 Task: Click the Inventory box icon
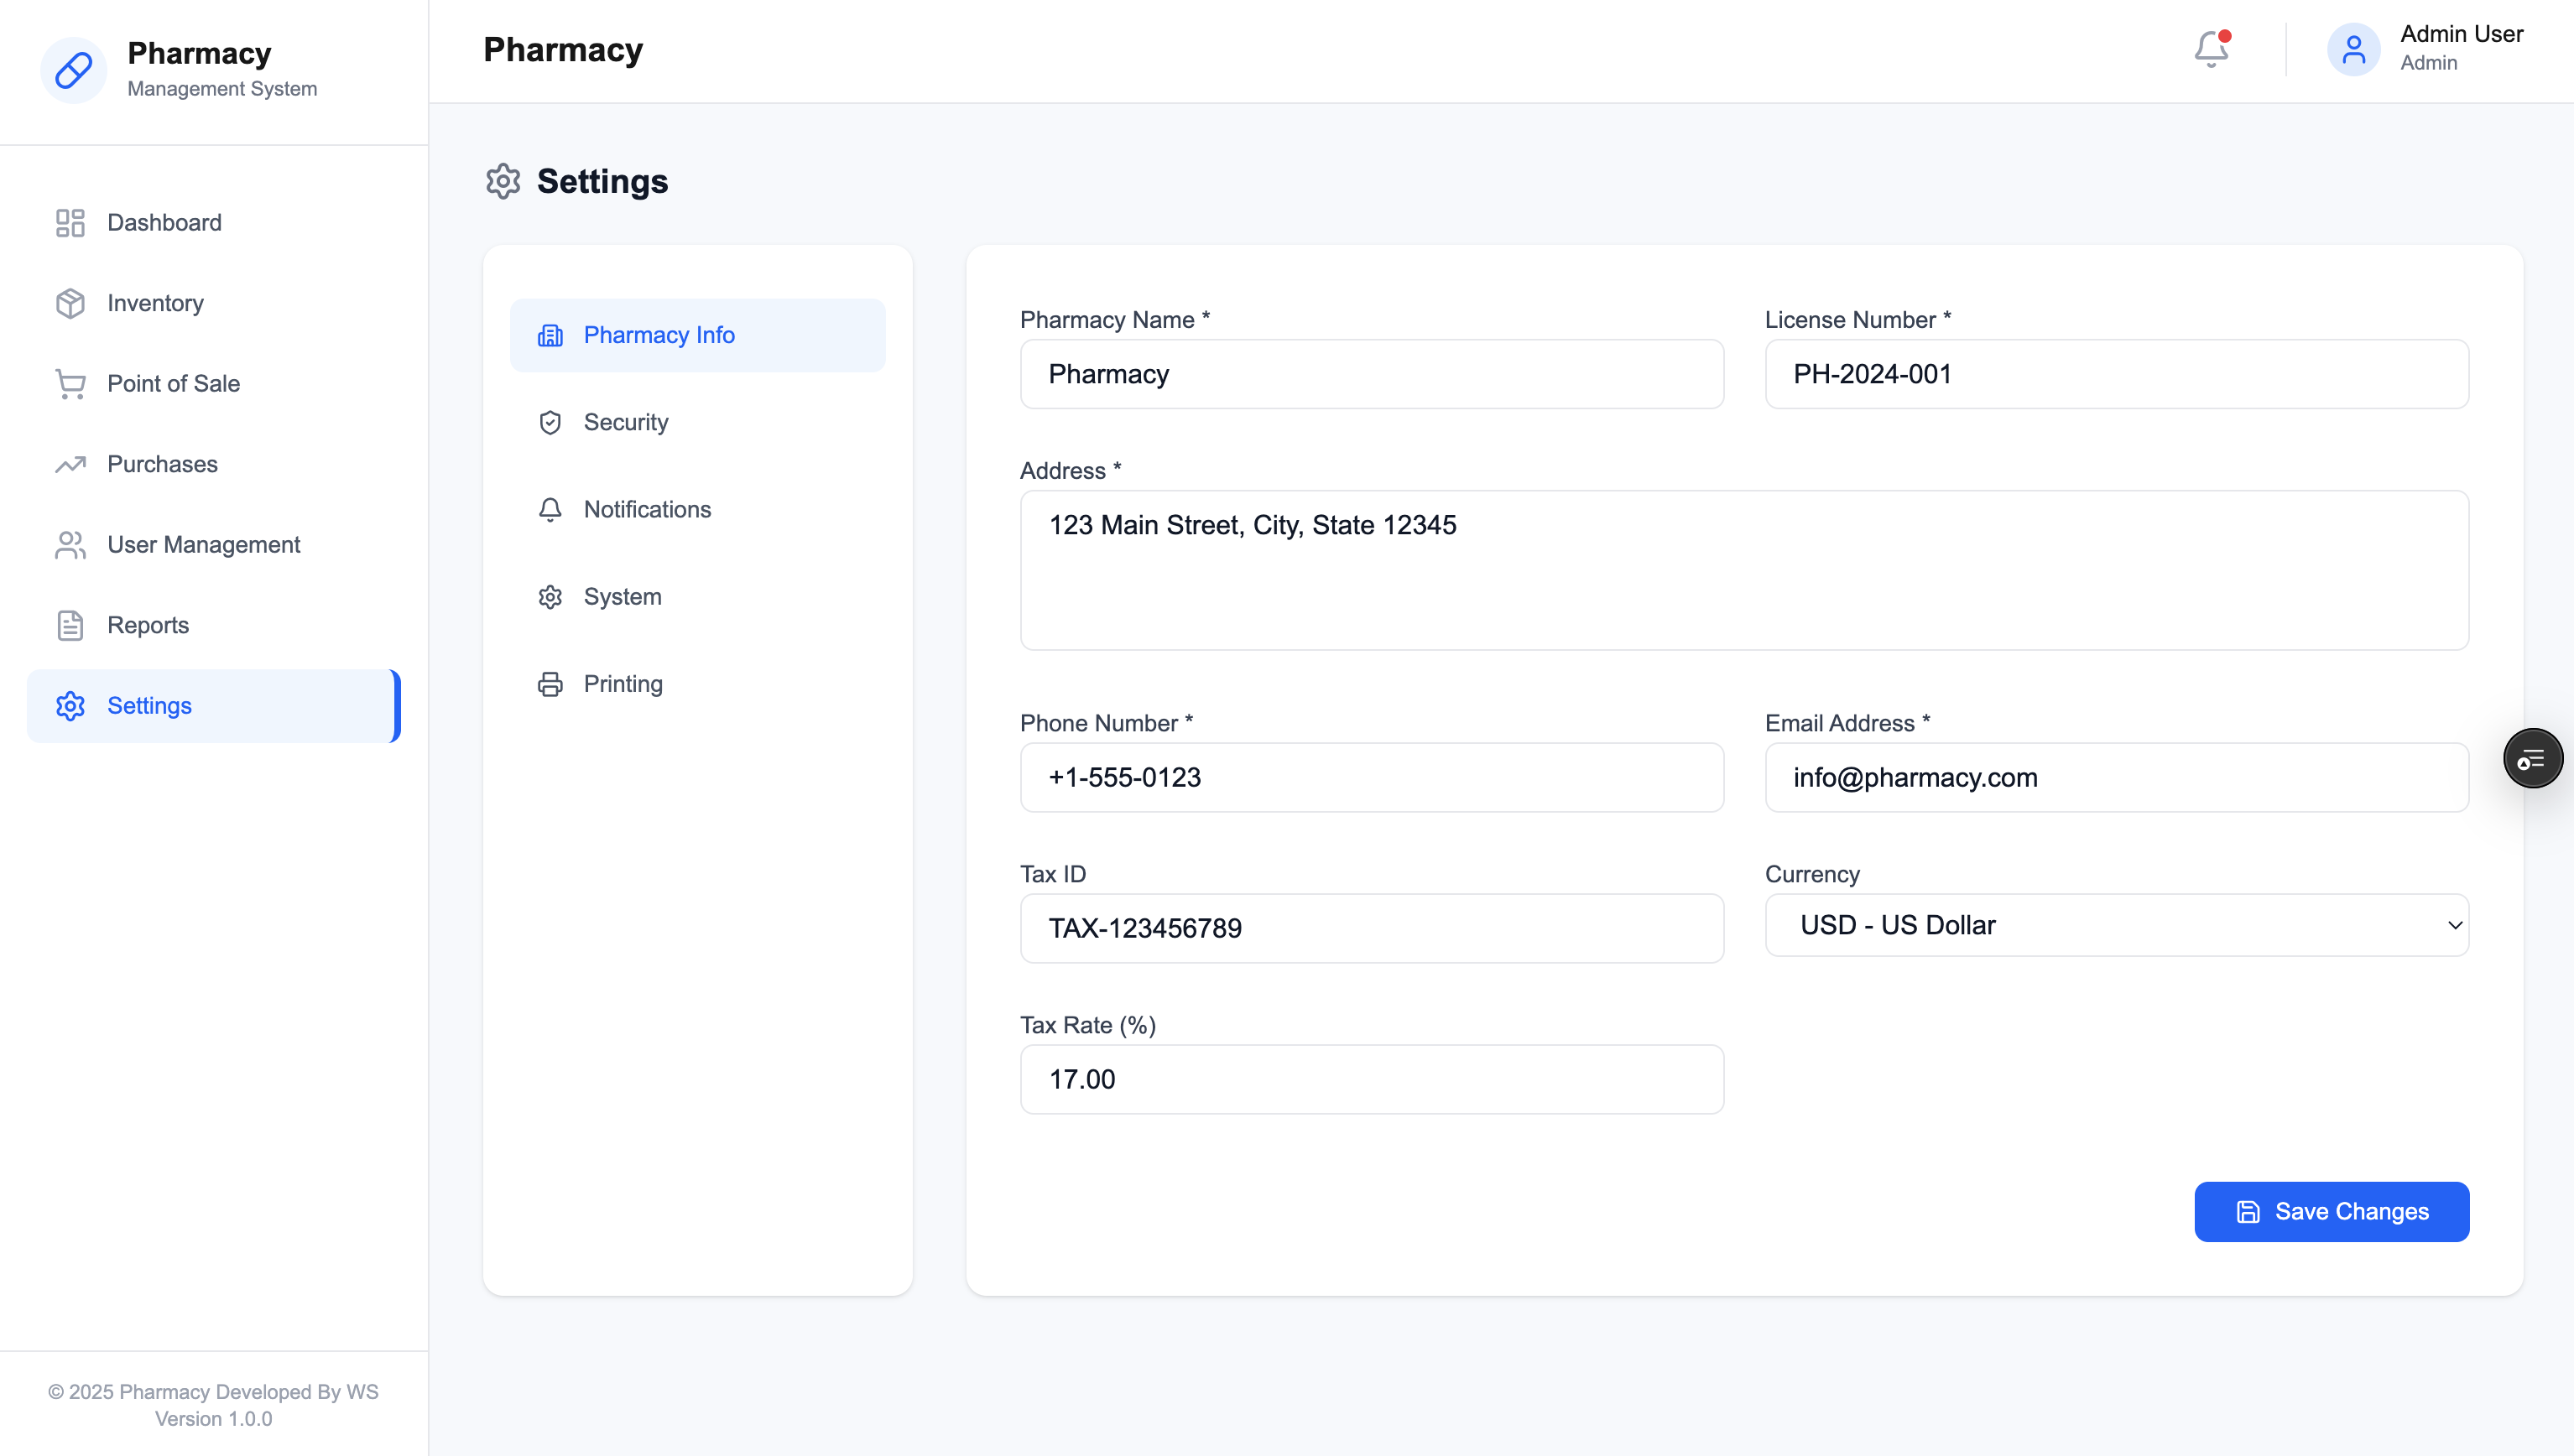coord(70,303)
